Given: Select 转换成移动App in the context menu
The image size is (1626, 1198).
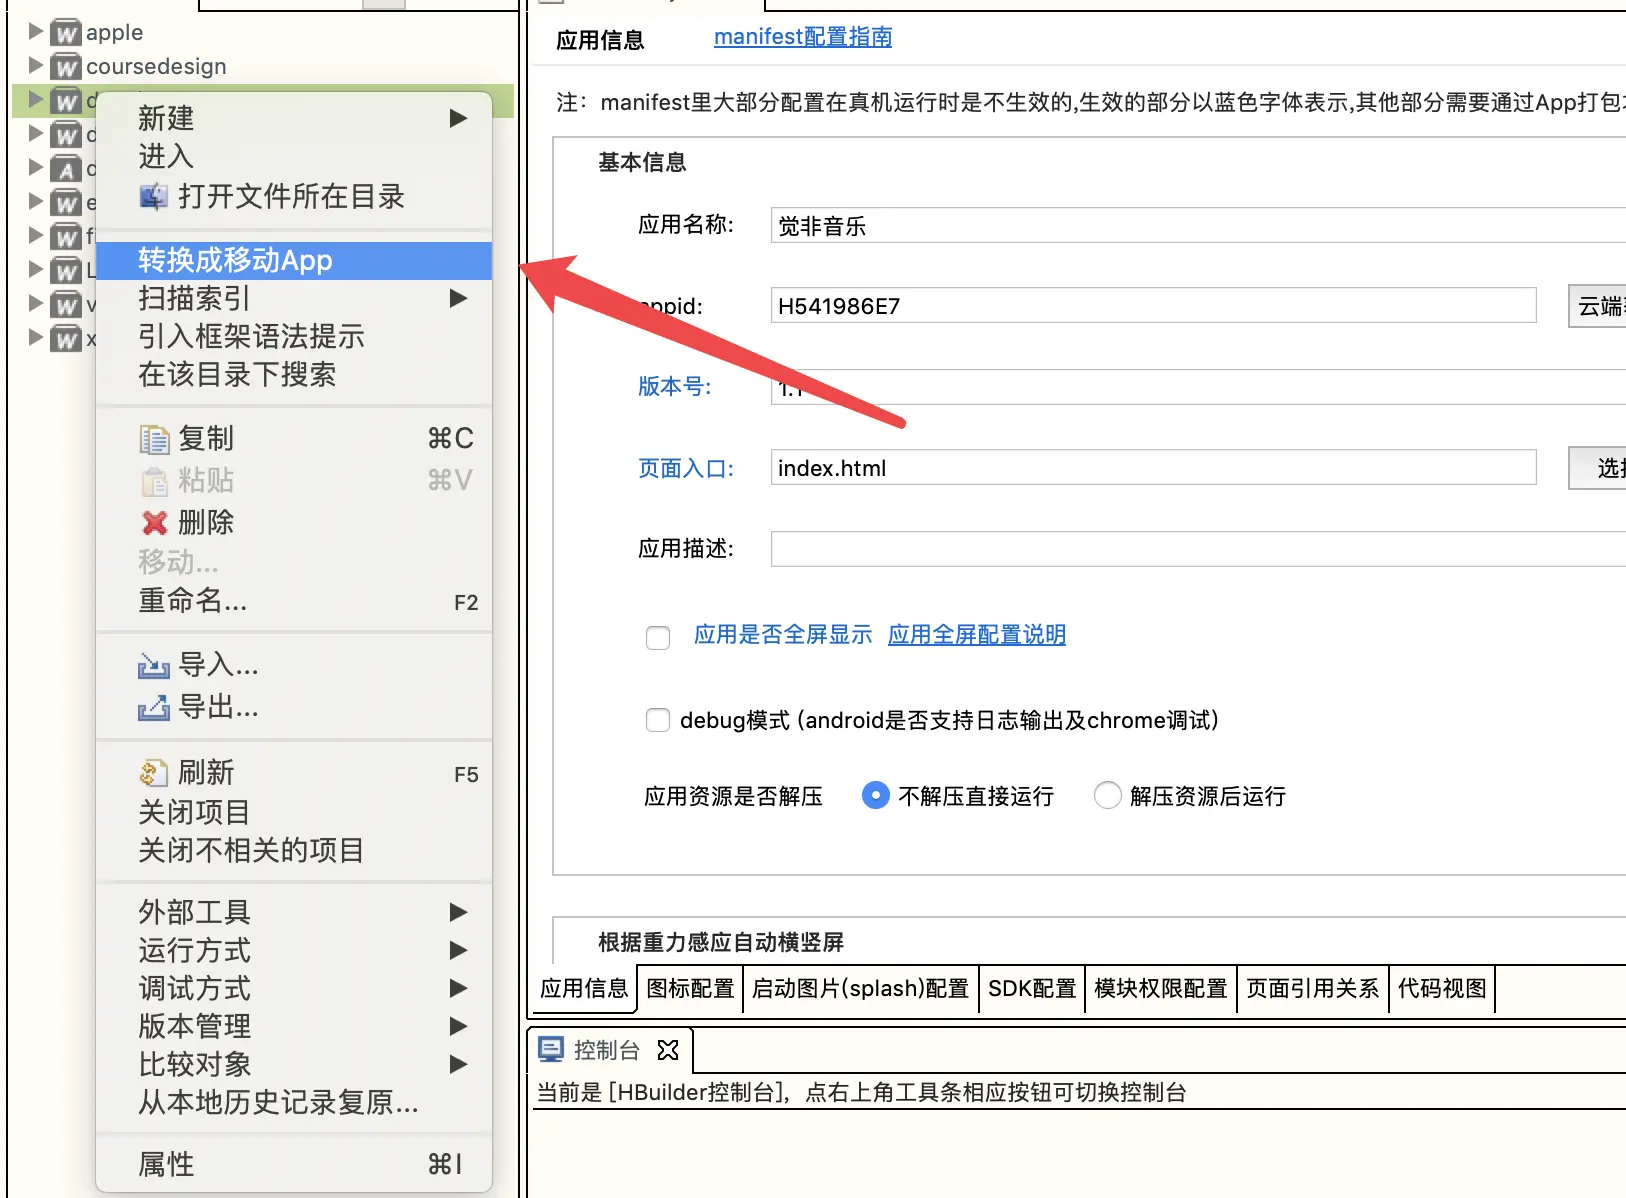Looking at the screenshot, I should tap(236, 260).
